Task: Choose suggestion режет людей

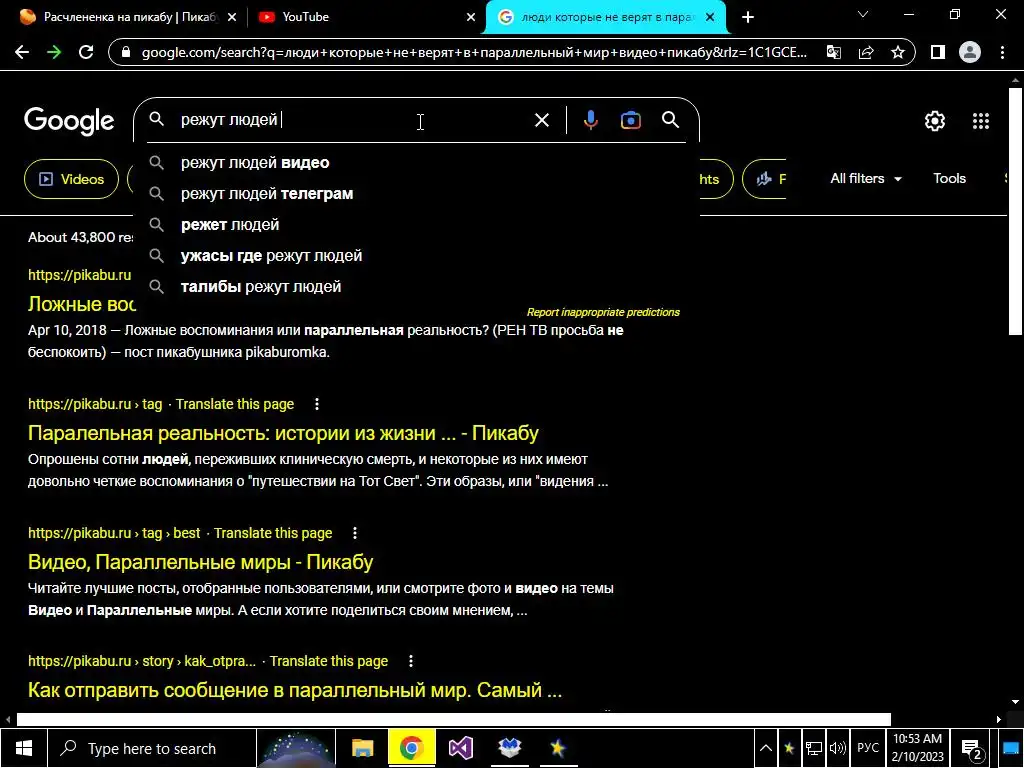Action: (417, 225)
